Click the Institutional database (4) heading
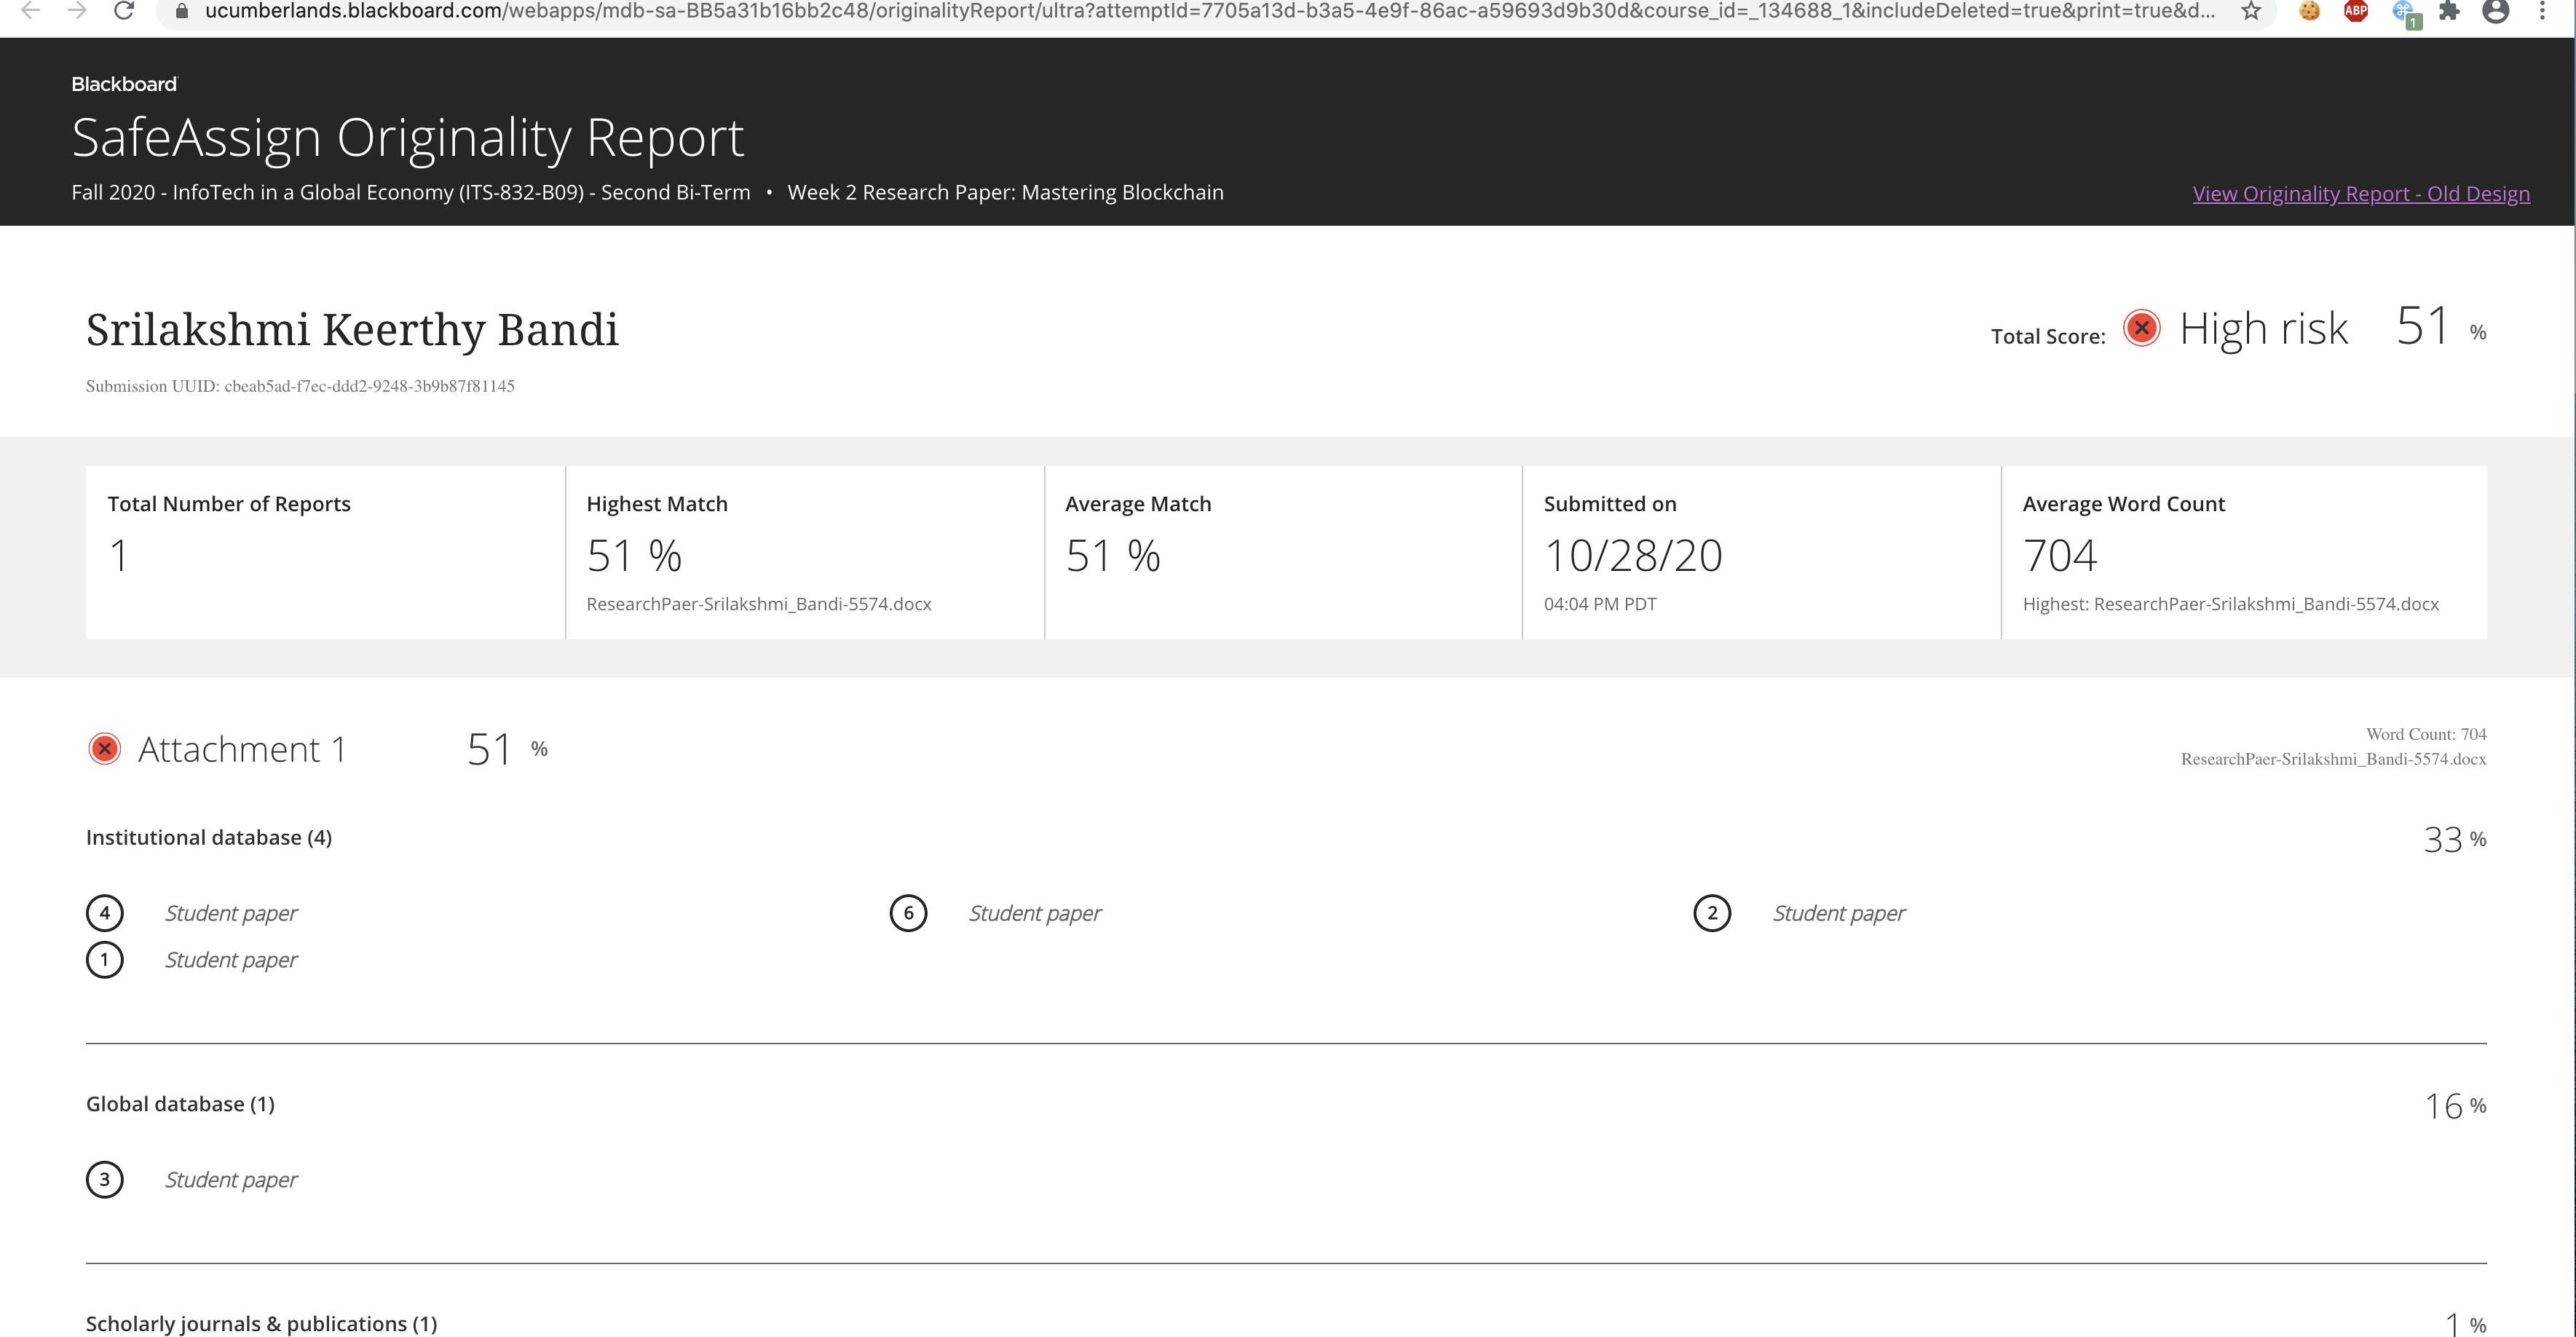The width and height of the screenshot is (2576, 1337). (x=209, y=838)
